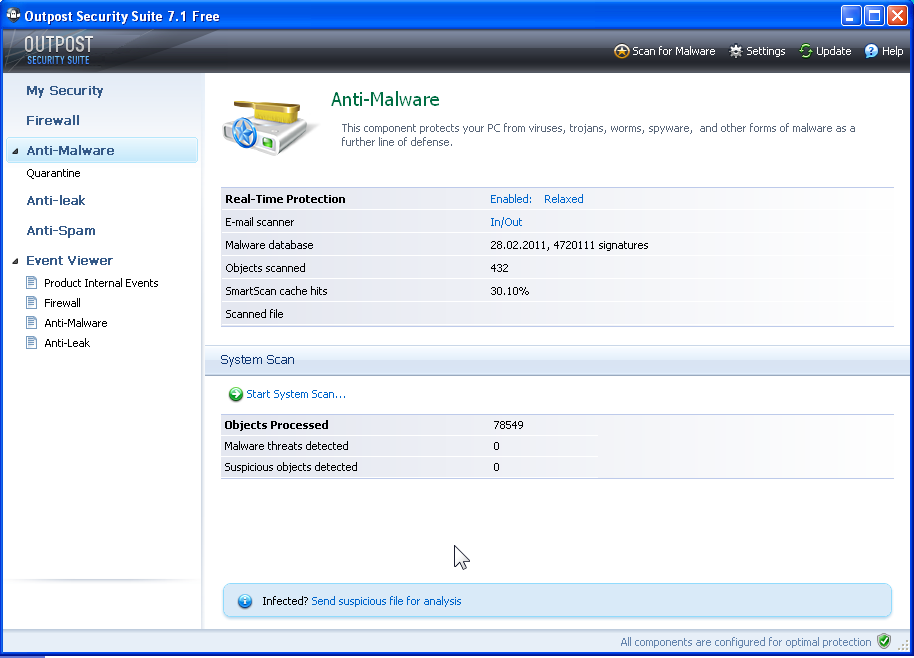Click the Enabled: link for Real-Time Protection
The image size is (914, 658).
coord(511,199)
